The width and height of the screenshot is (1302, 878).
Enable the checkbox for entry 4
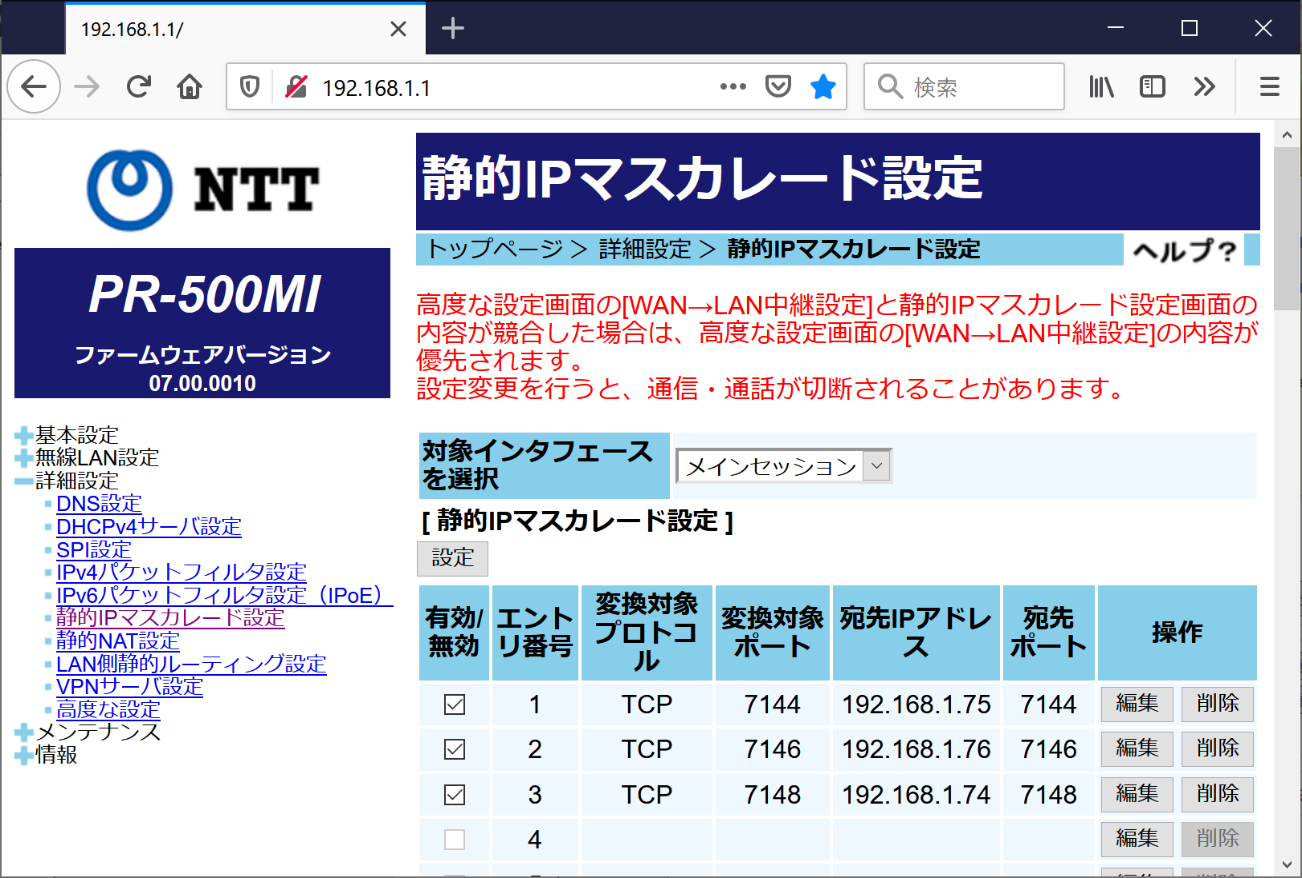(454, 839)
